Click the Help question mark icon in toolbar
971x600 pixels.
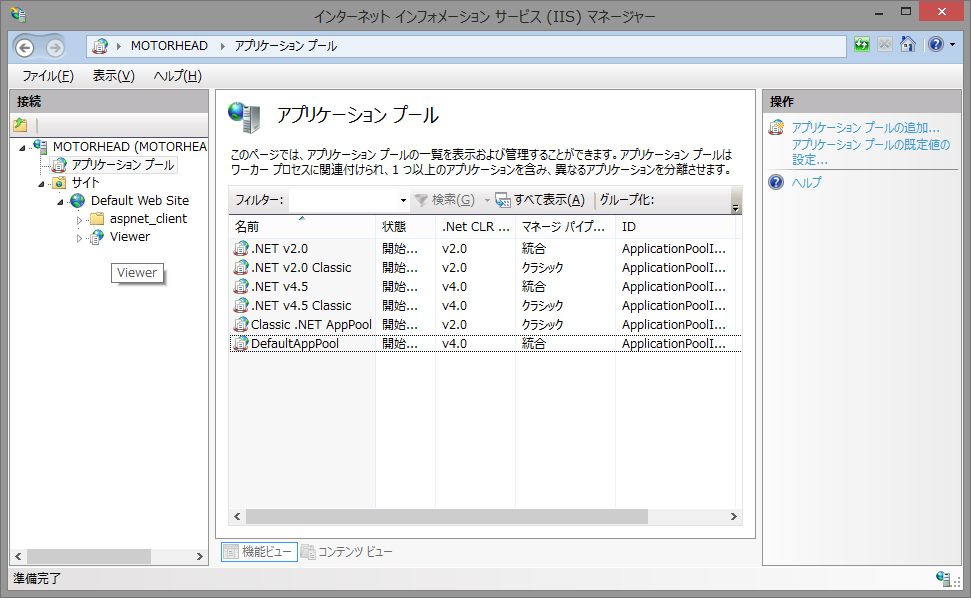[936, 45]
